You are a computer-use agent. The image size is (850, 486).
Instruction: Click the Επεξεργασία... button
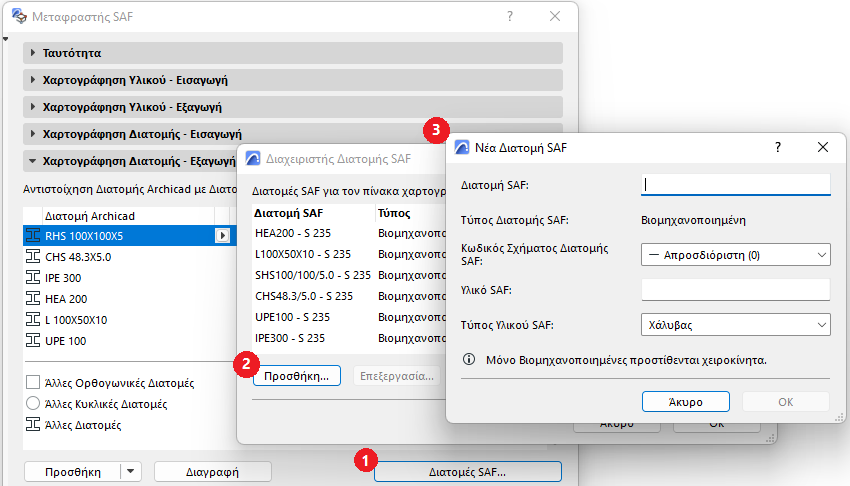click(397, 376)
